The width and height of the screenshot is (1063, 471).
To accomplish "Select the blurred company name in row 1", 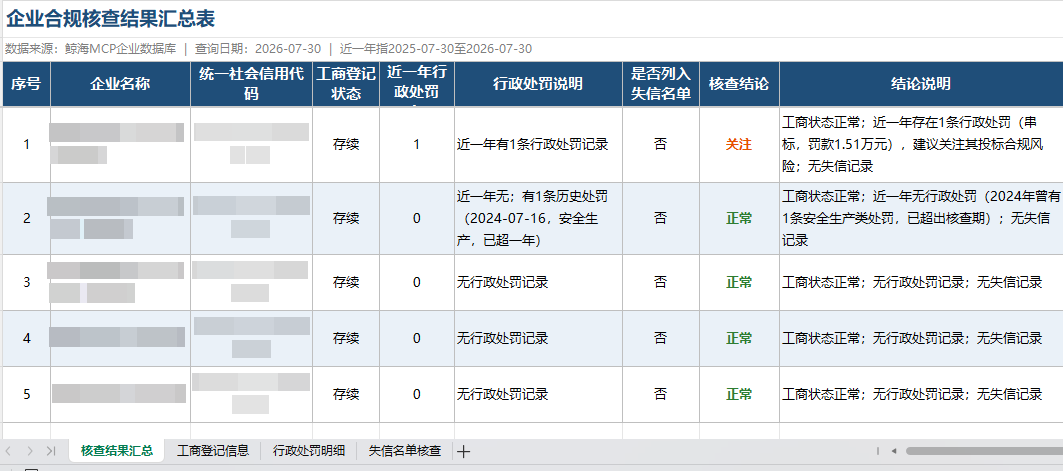I will 121,144.
